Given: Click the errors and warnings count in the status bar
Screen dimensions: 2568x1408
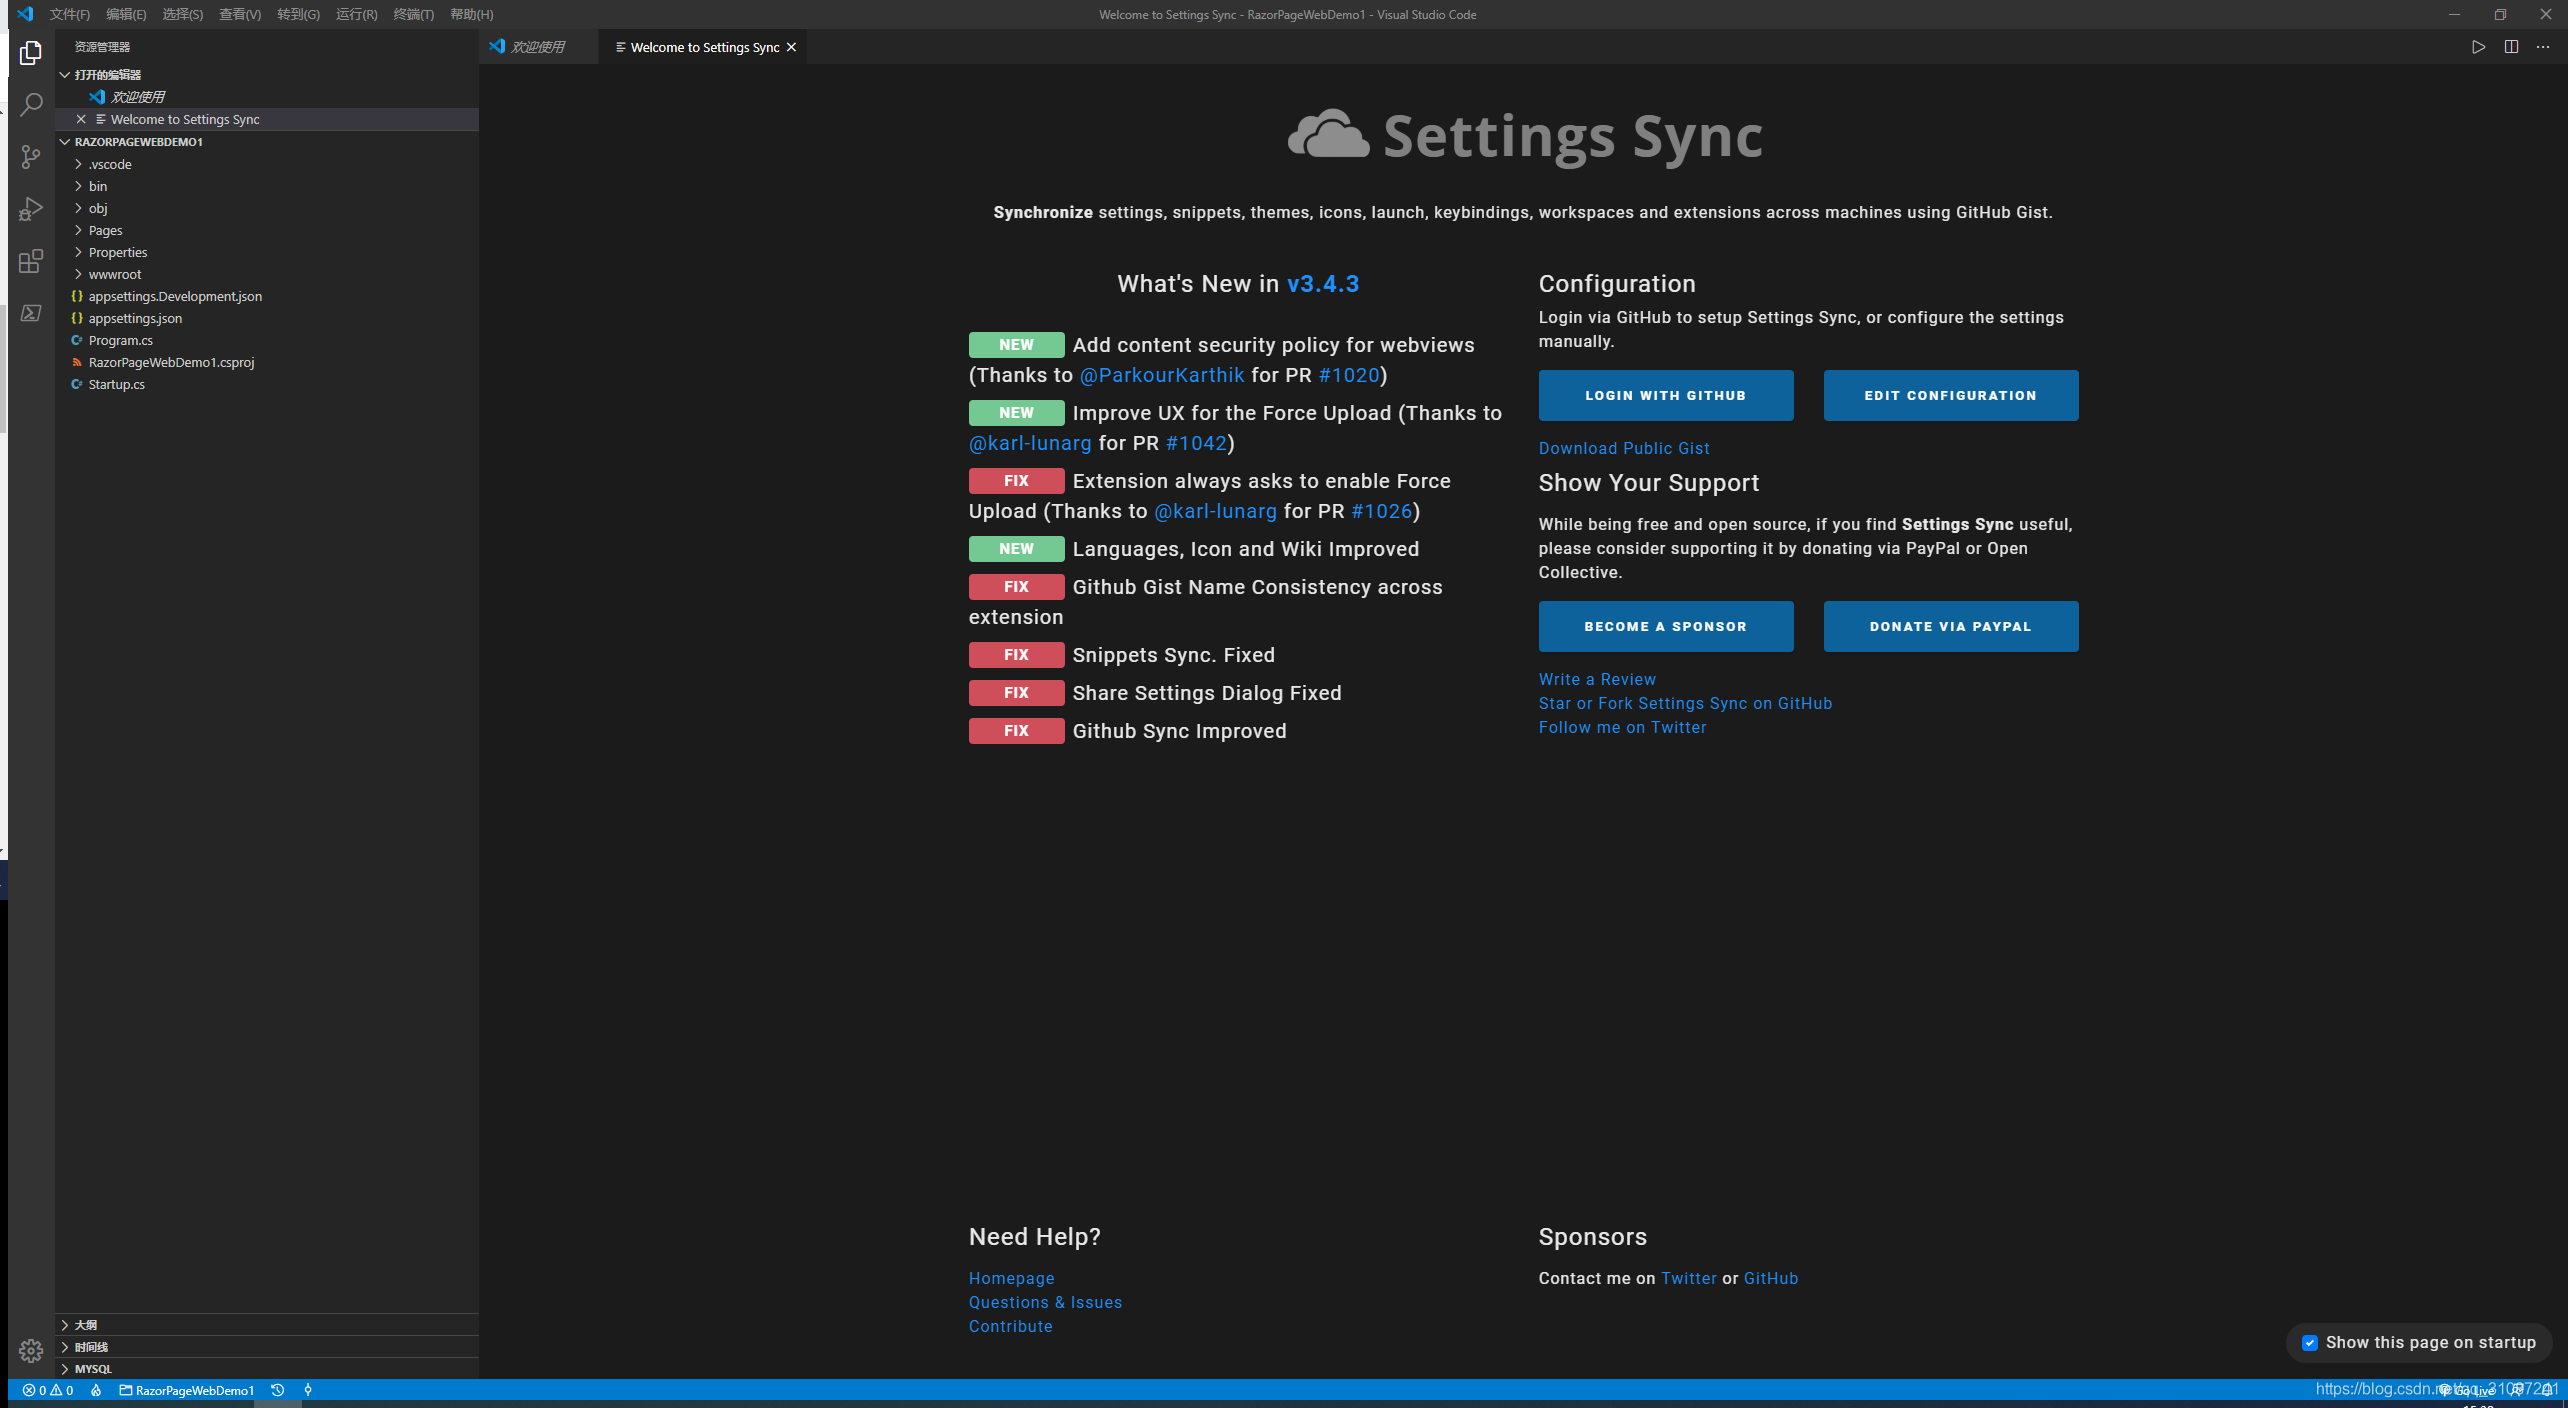Looking at the screenshot, I should point(48,1390).
